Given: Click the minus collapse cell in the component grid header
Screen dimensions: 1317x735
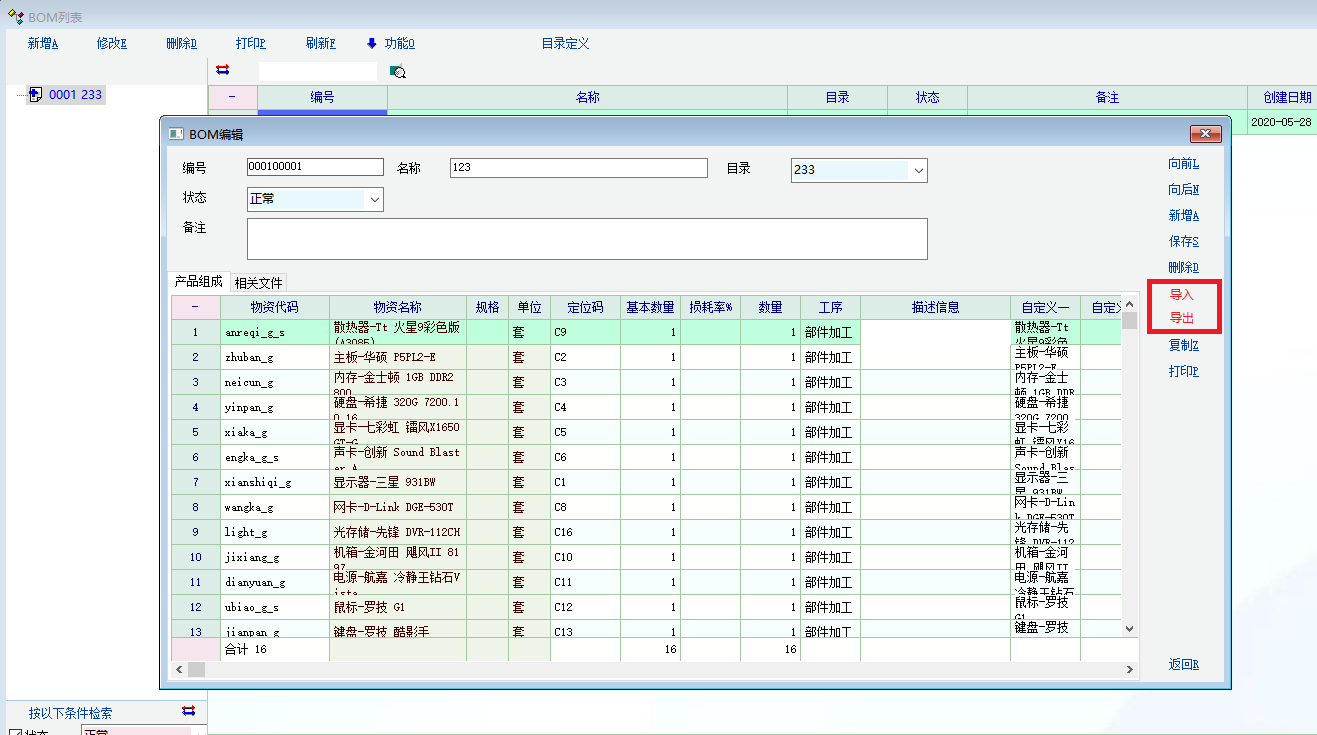Looking at the screenshot, I should click(195, 307).
